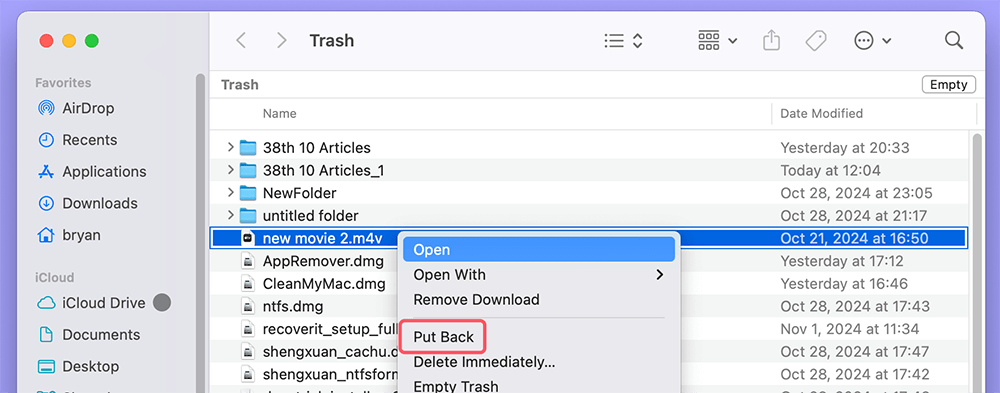The width and height of the screenshot is (1000, 393).
Task: Choose Remove Download in context menu
Action: click(539, 300)
